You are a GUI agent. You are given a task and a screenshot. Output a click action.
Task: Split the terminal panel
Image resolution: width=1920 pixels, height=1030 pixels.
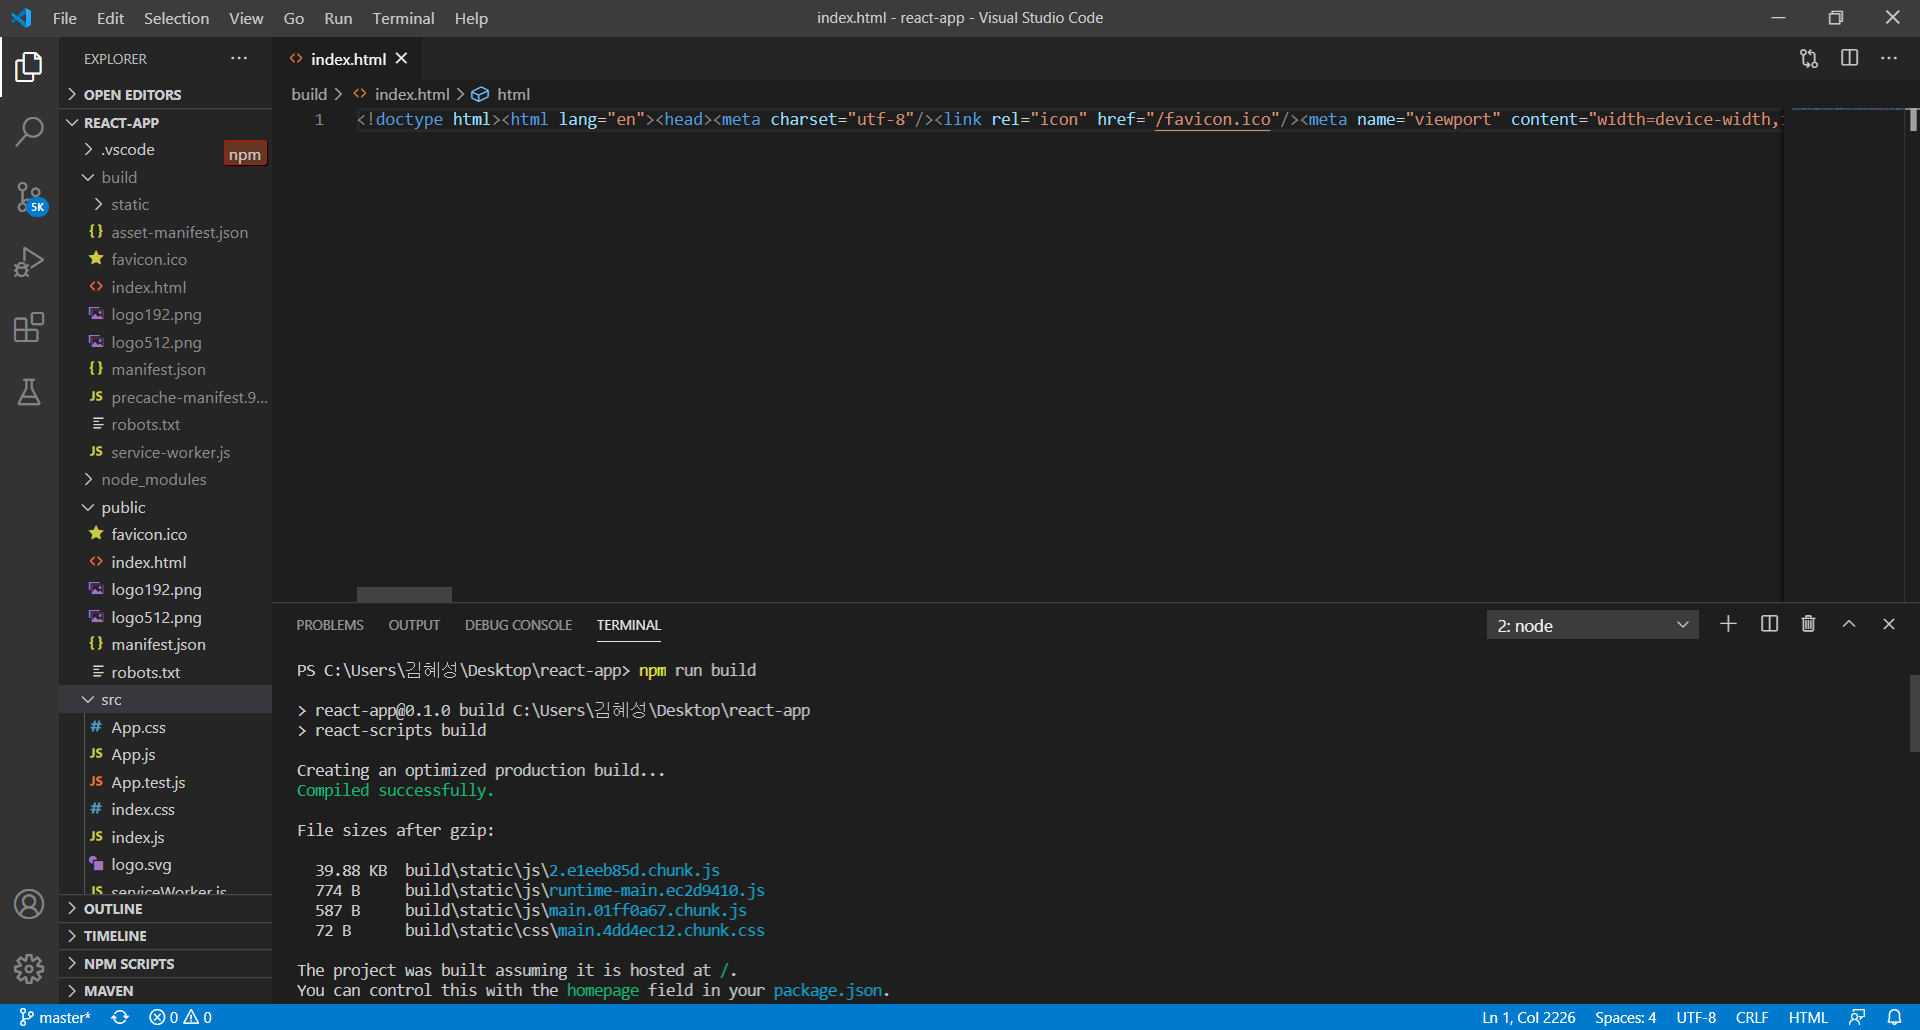coord(1769,624)
